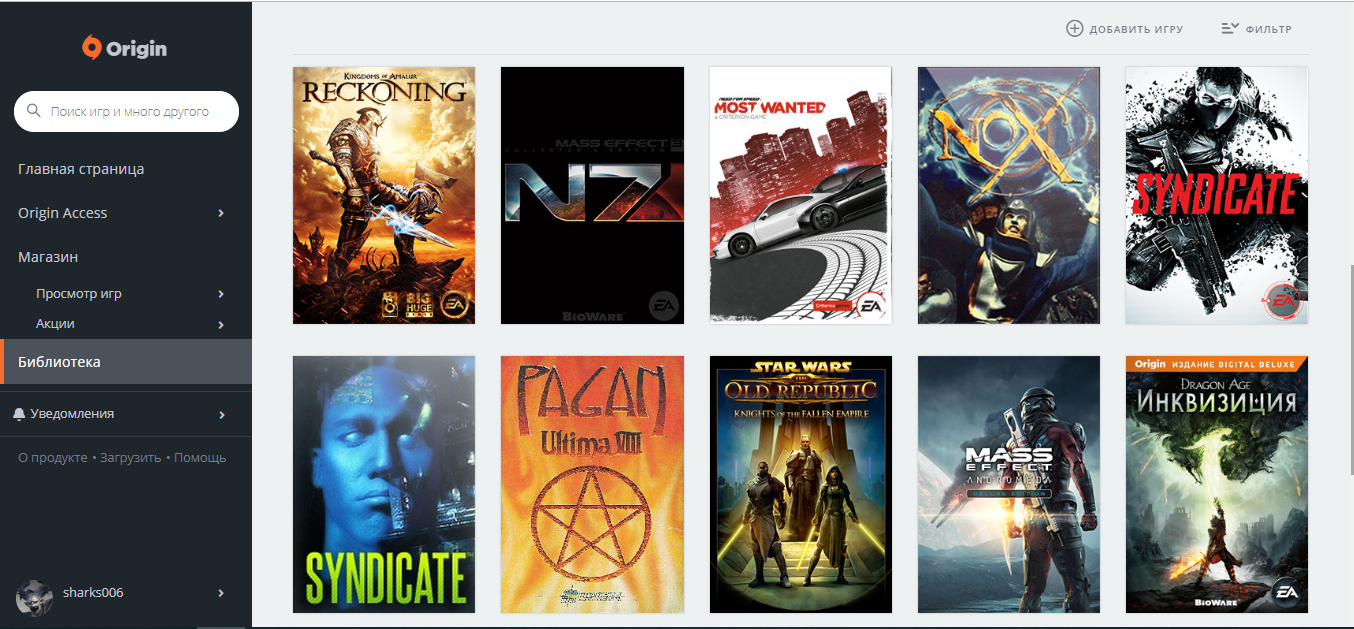Click the sharks006 avatar picture
1354x629 pixels.
[x=34, y=597]
